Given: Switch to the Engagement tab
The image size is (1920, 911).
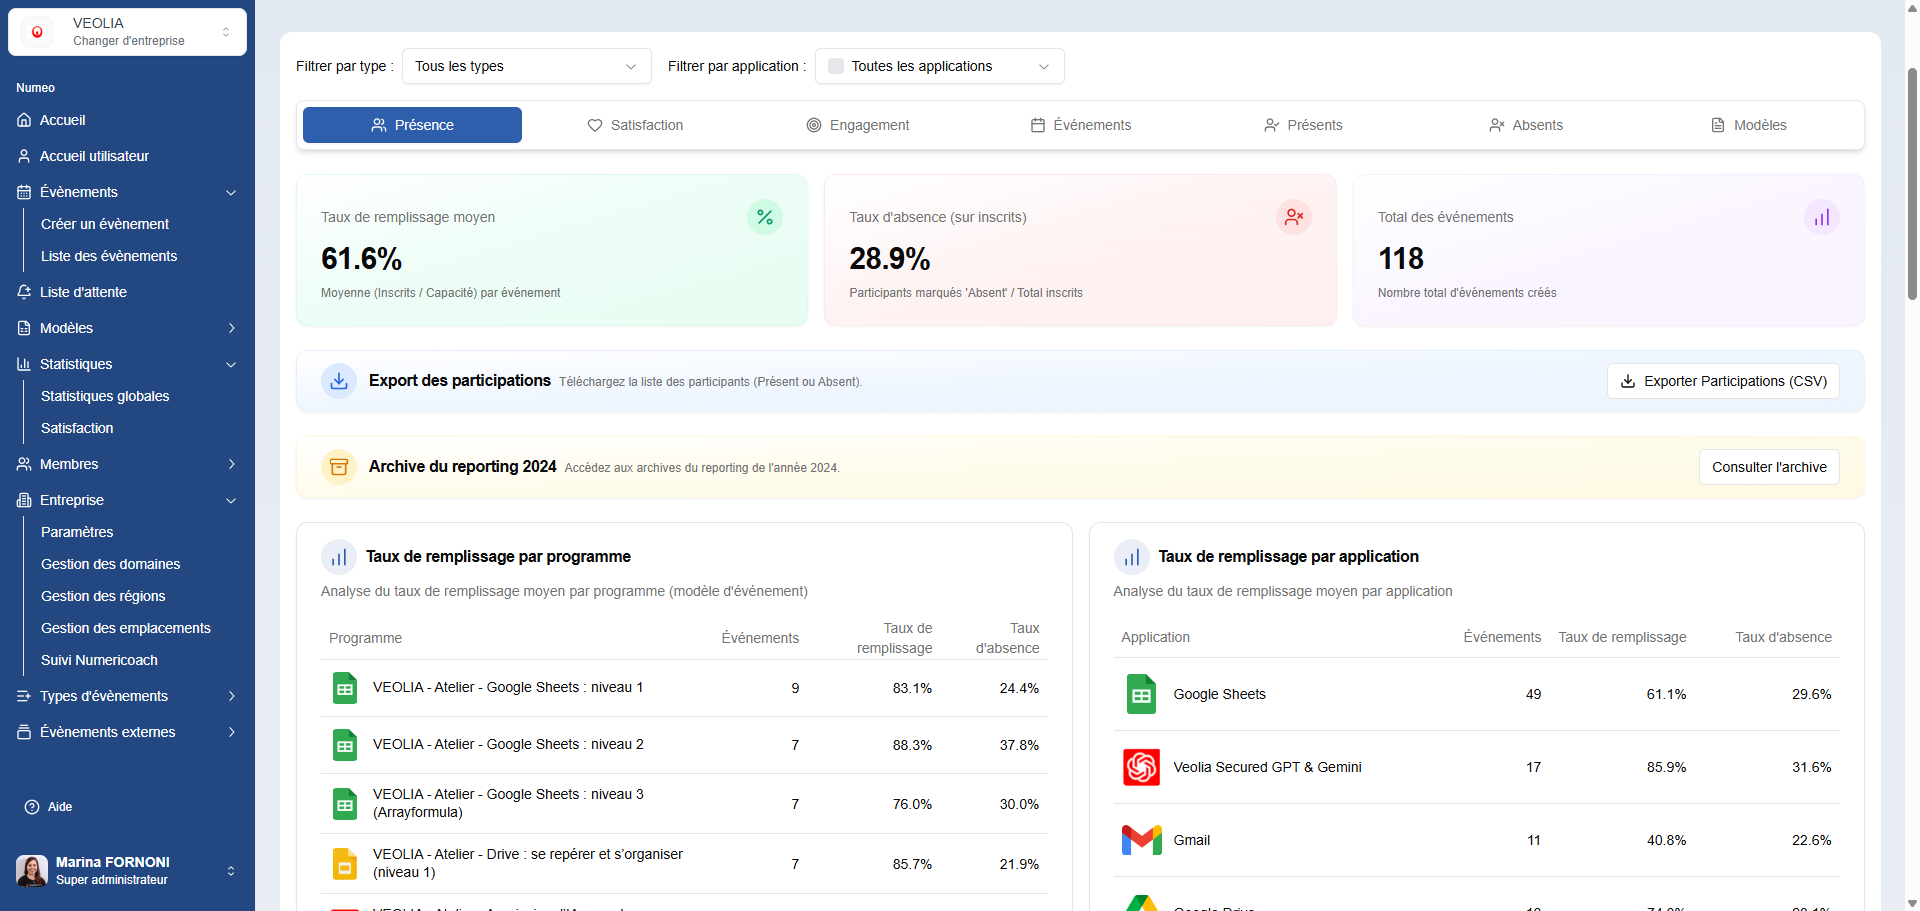Looking at the screenshot, I should pos(858,125).
